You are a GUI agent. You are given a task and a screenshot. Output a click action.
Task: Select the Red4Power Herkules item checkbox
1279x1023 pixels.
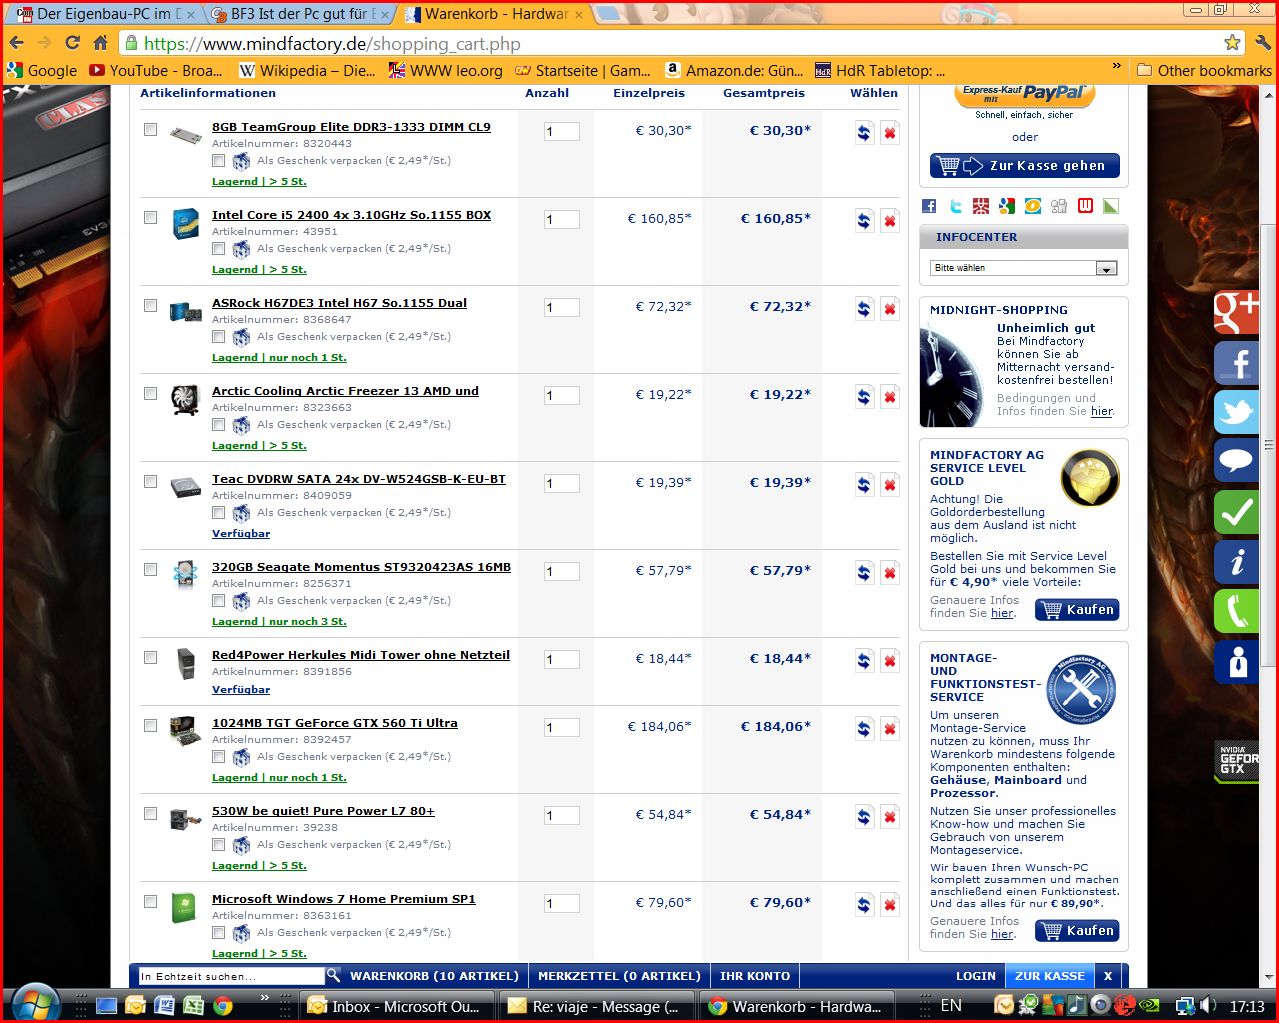(x=150, y=657)
